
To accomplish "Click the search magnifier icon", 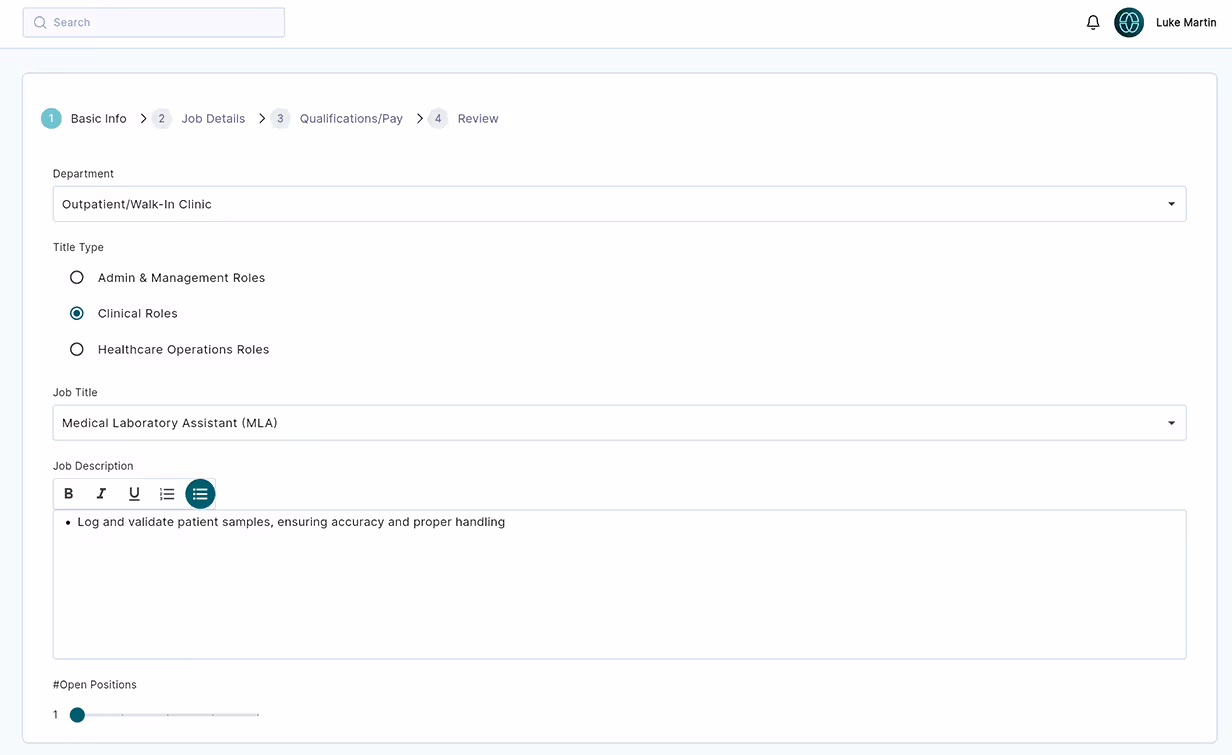I will point(39,22).
